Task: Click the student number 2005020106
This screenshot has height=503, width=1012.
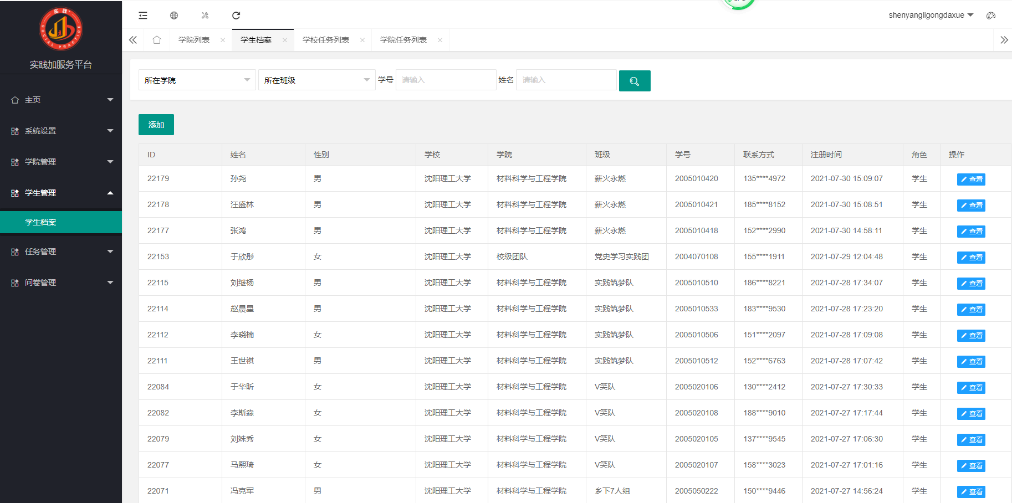Action: (696, 387)
